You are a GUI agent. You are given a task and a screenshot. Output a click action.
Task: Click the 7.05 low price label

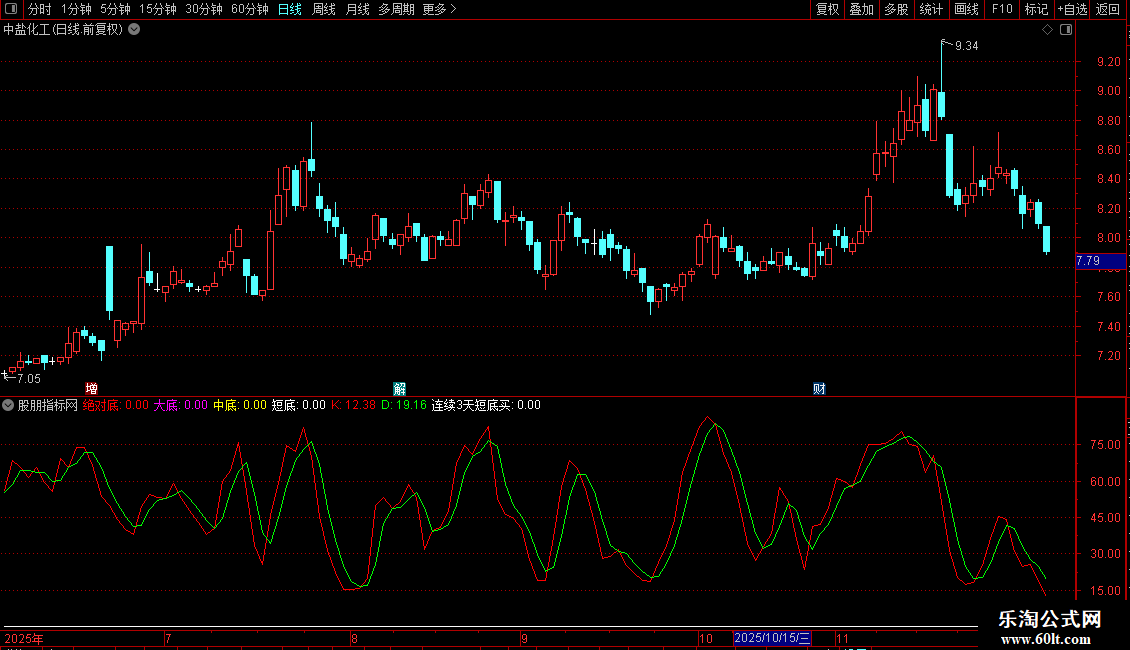(x=29, y=378)
